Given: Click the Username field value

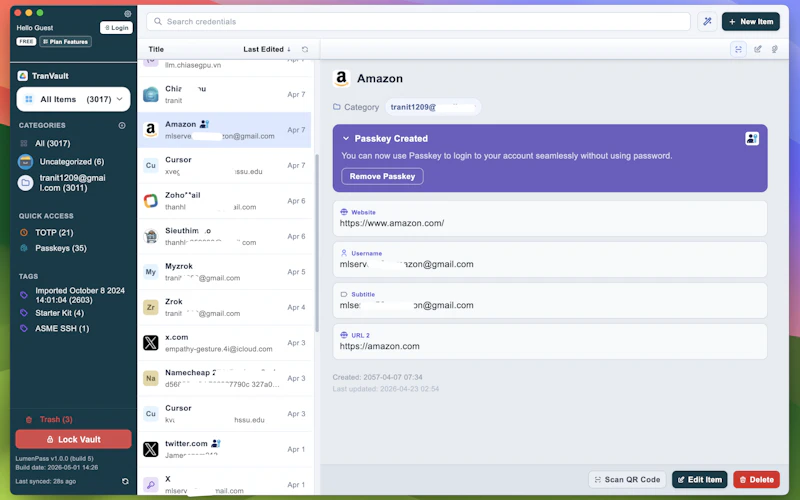Looking at the screenshot, I should coord(406,264).
